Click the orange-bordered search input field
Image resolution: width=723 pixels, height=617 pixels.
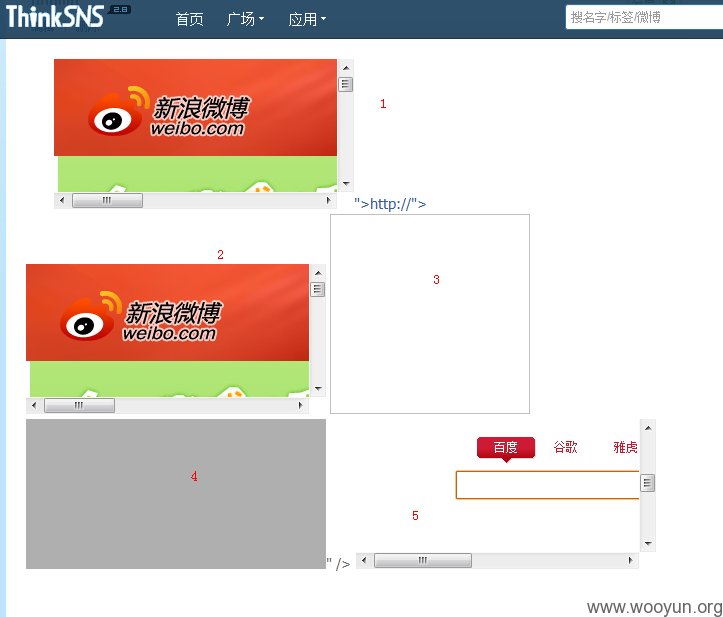[547, 485]
